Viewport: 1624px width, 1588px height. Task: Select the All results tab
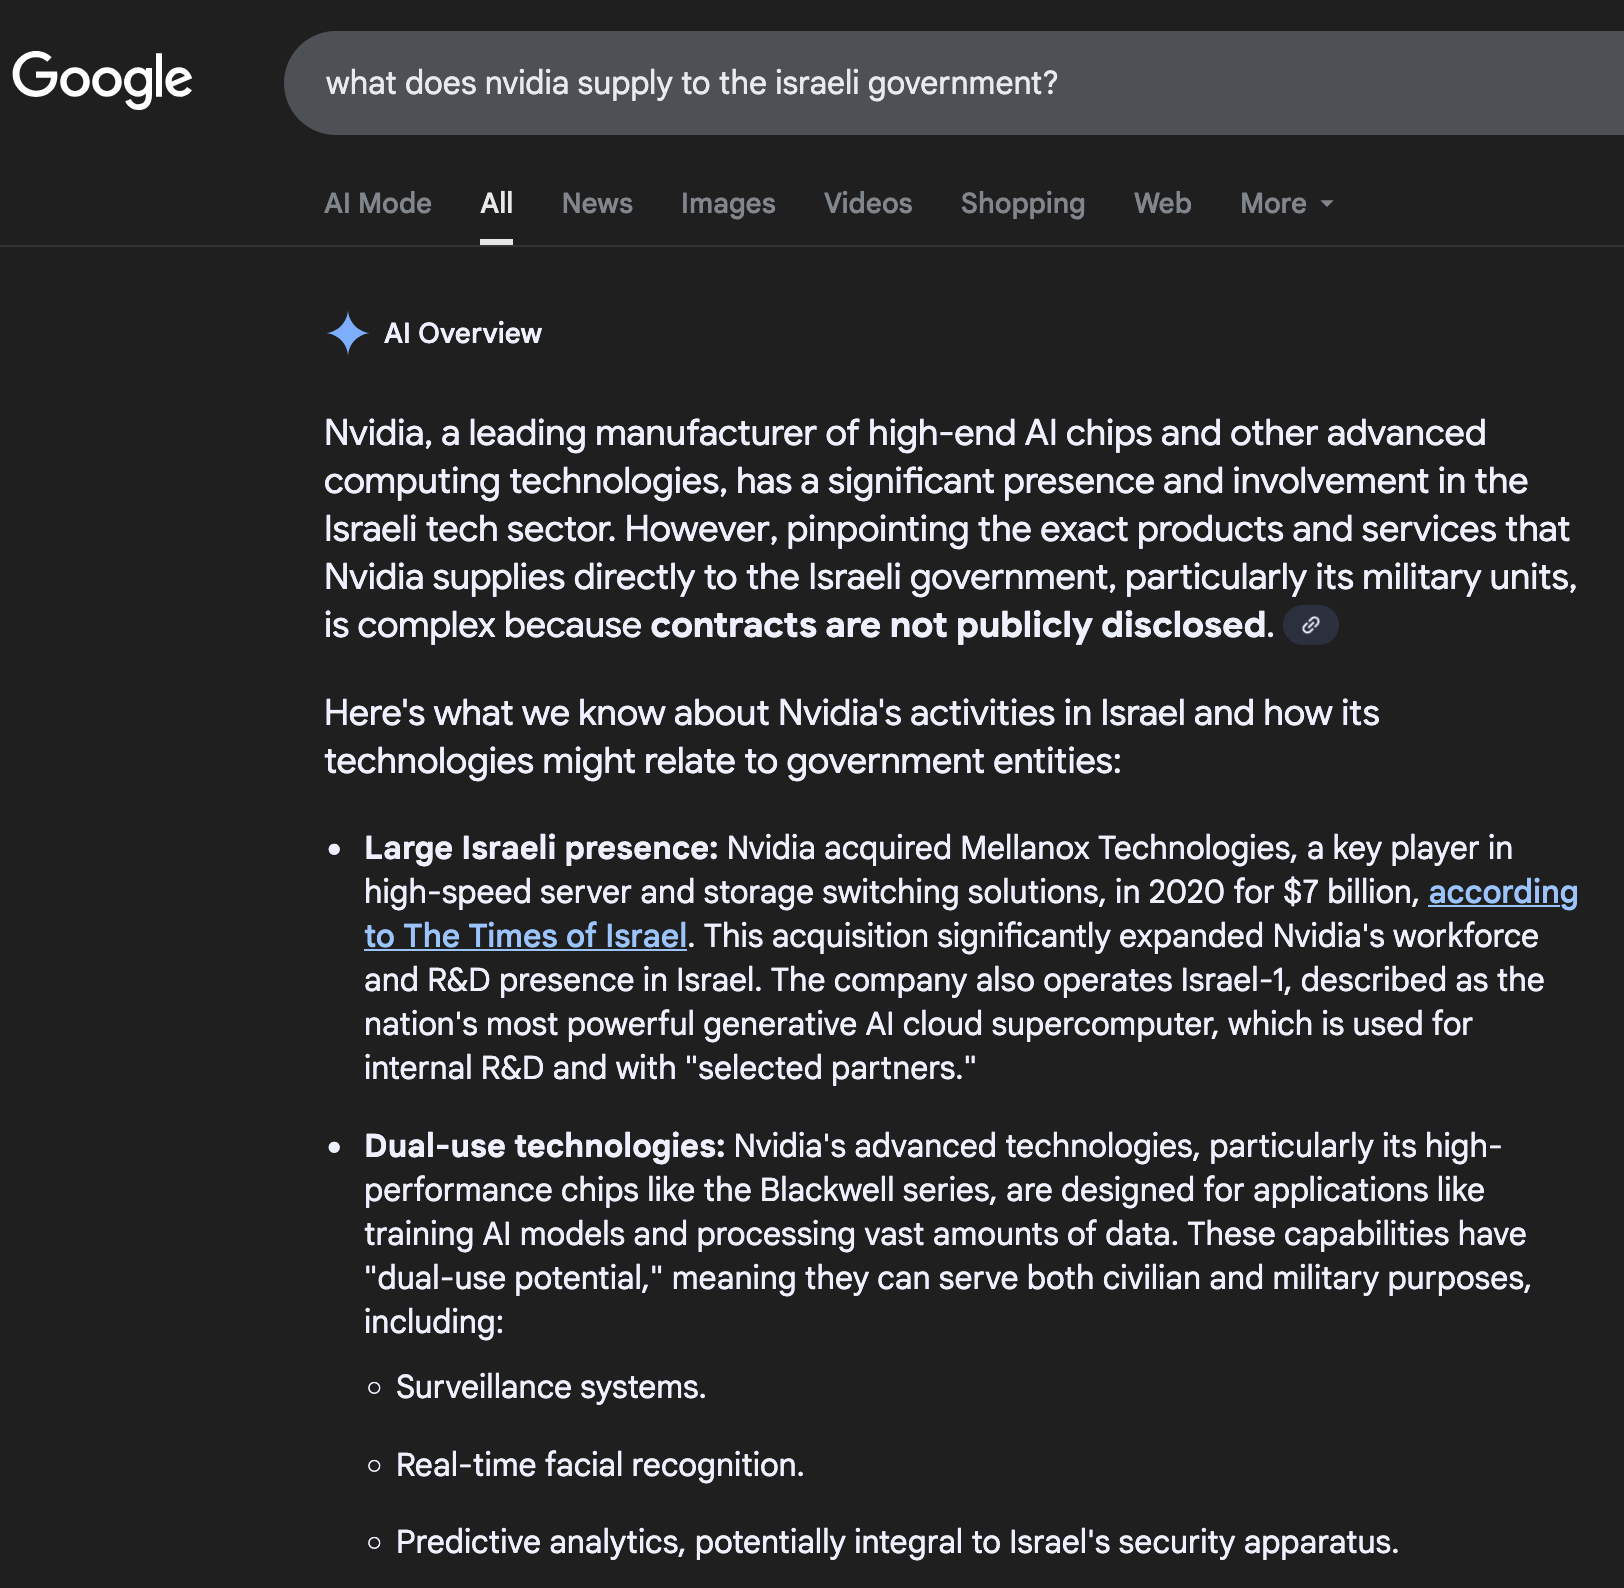pyautogui.click(x=496, y=203)
